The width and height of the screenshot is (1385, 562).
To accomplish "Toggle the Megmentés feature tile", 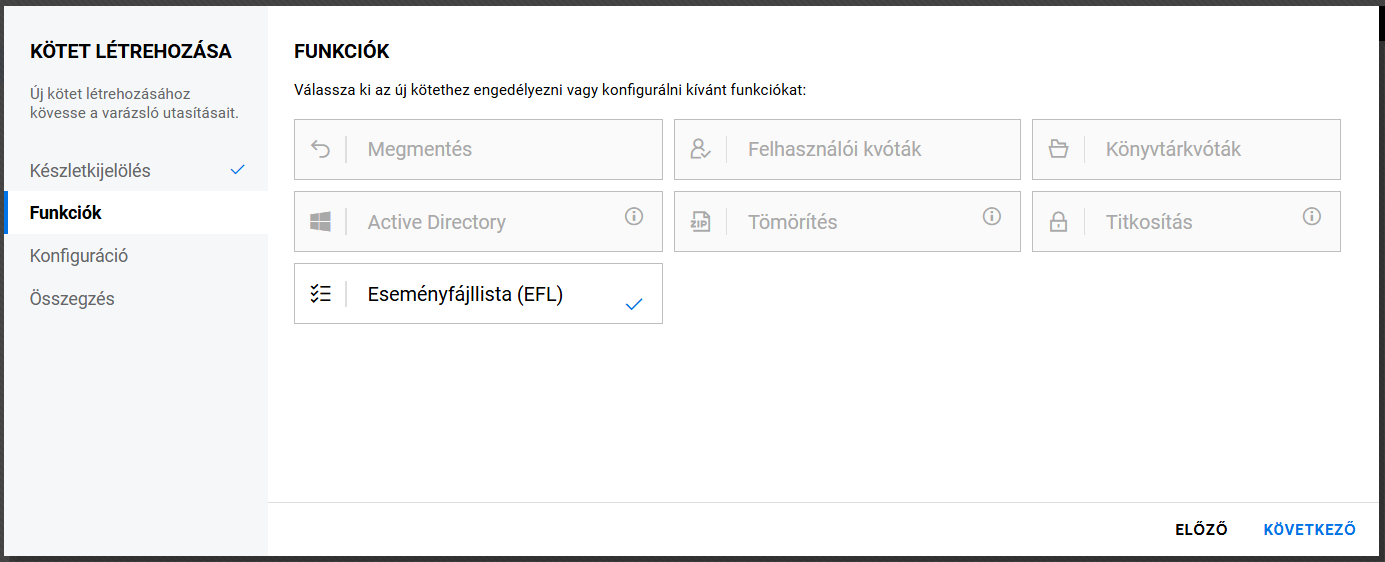I will [x=478, y=149].
